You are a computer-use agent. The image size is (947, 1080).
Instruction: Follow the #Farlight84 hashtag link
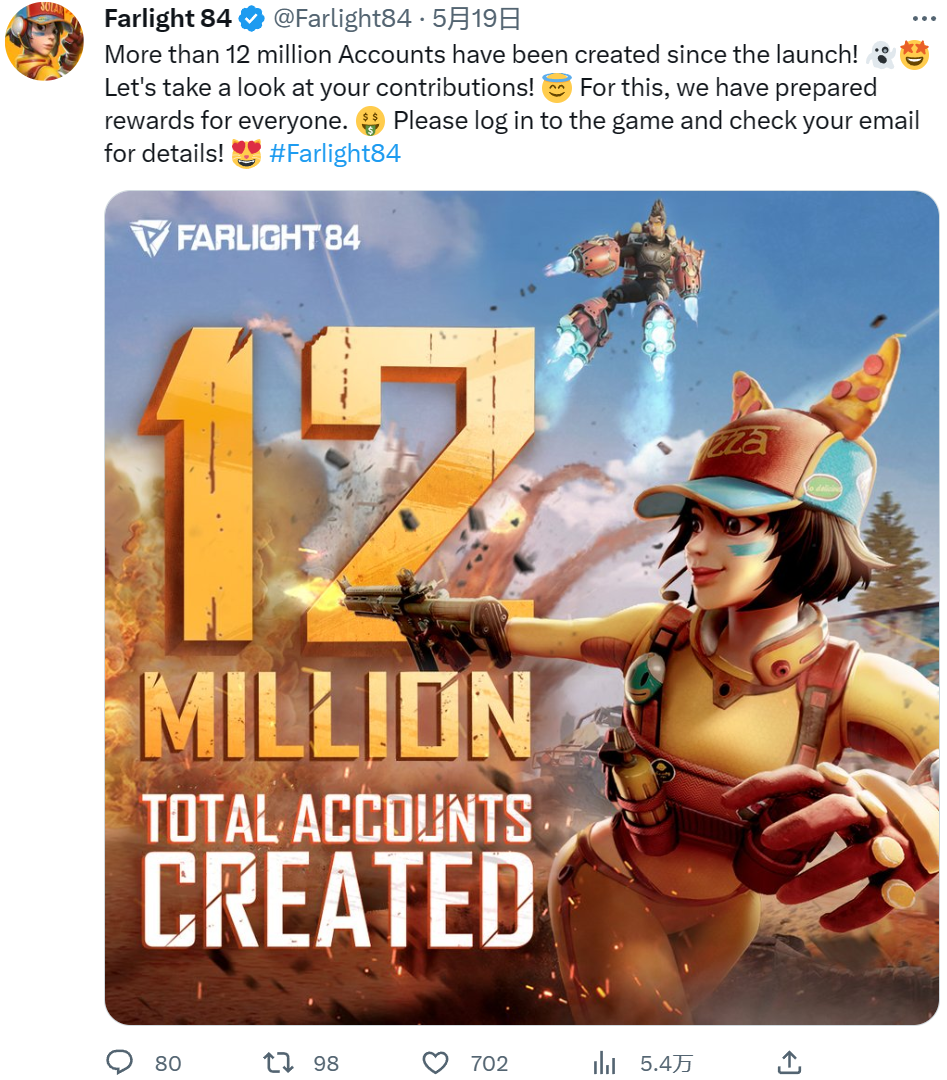click(x=335, y=153)
